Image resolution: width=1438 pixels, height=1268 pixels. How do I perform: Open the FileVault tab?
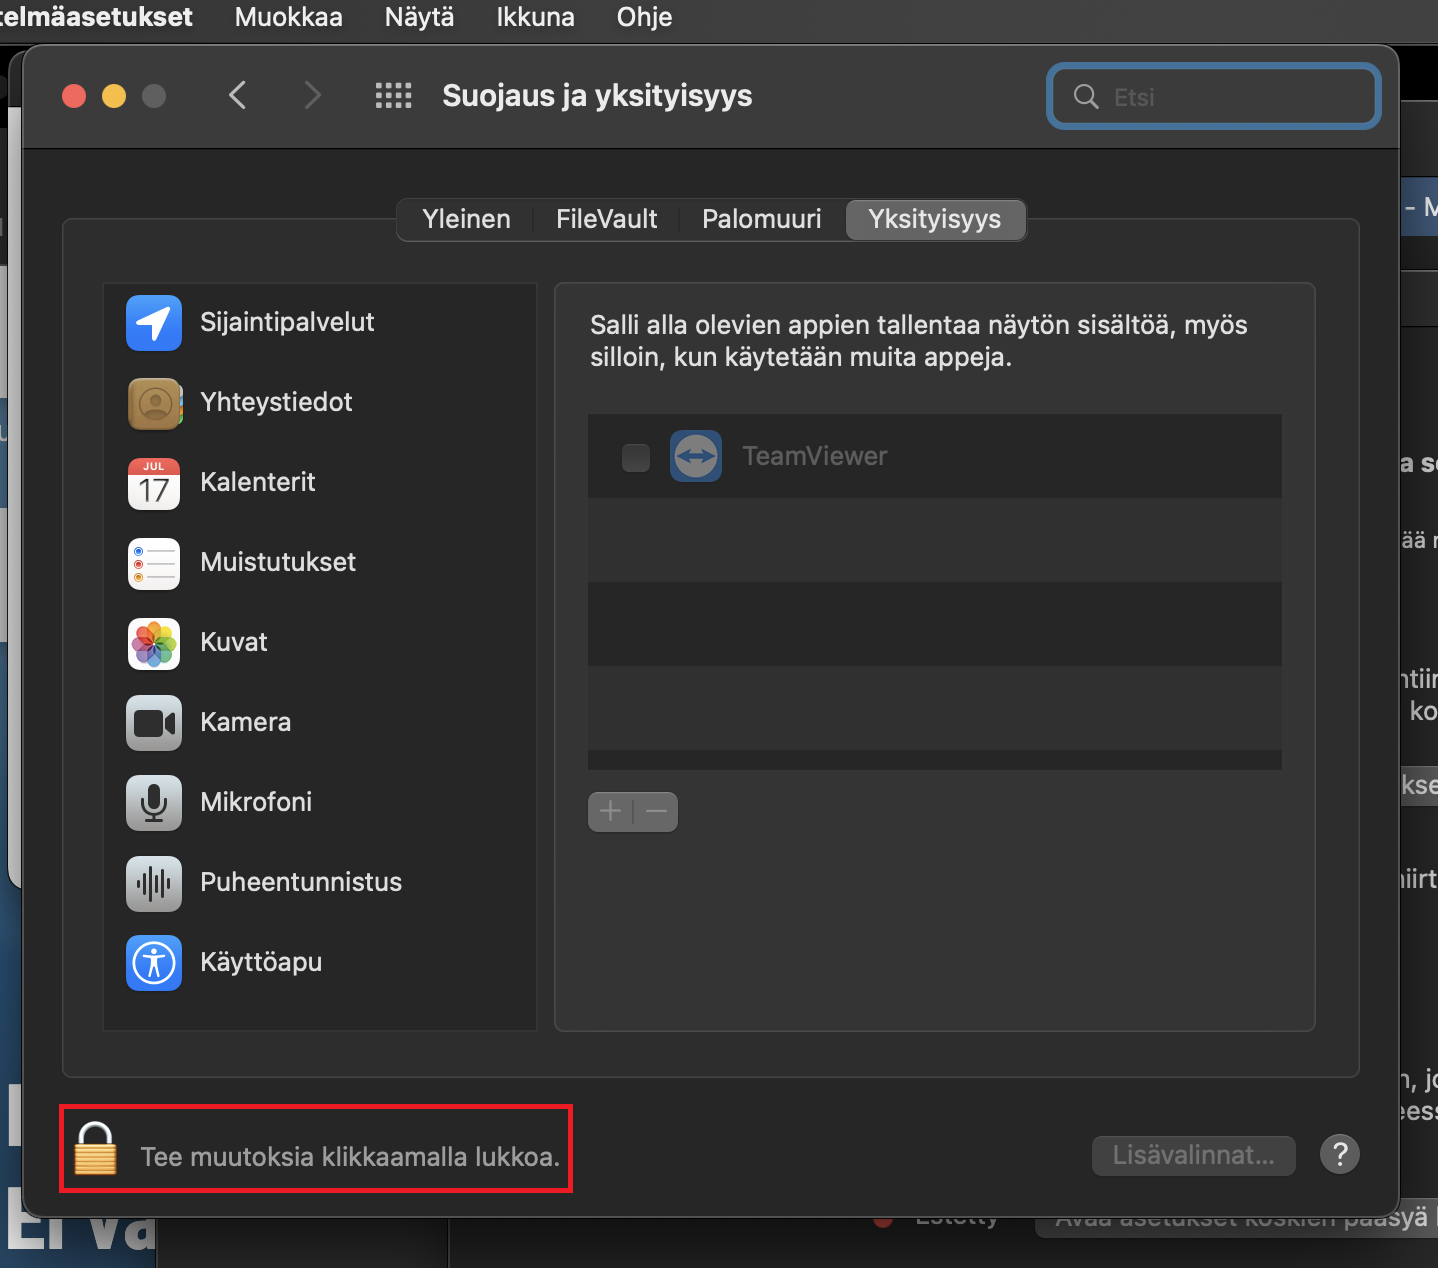coord(606,219)
